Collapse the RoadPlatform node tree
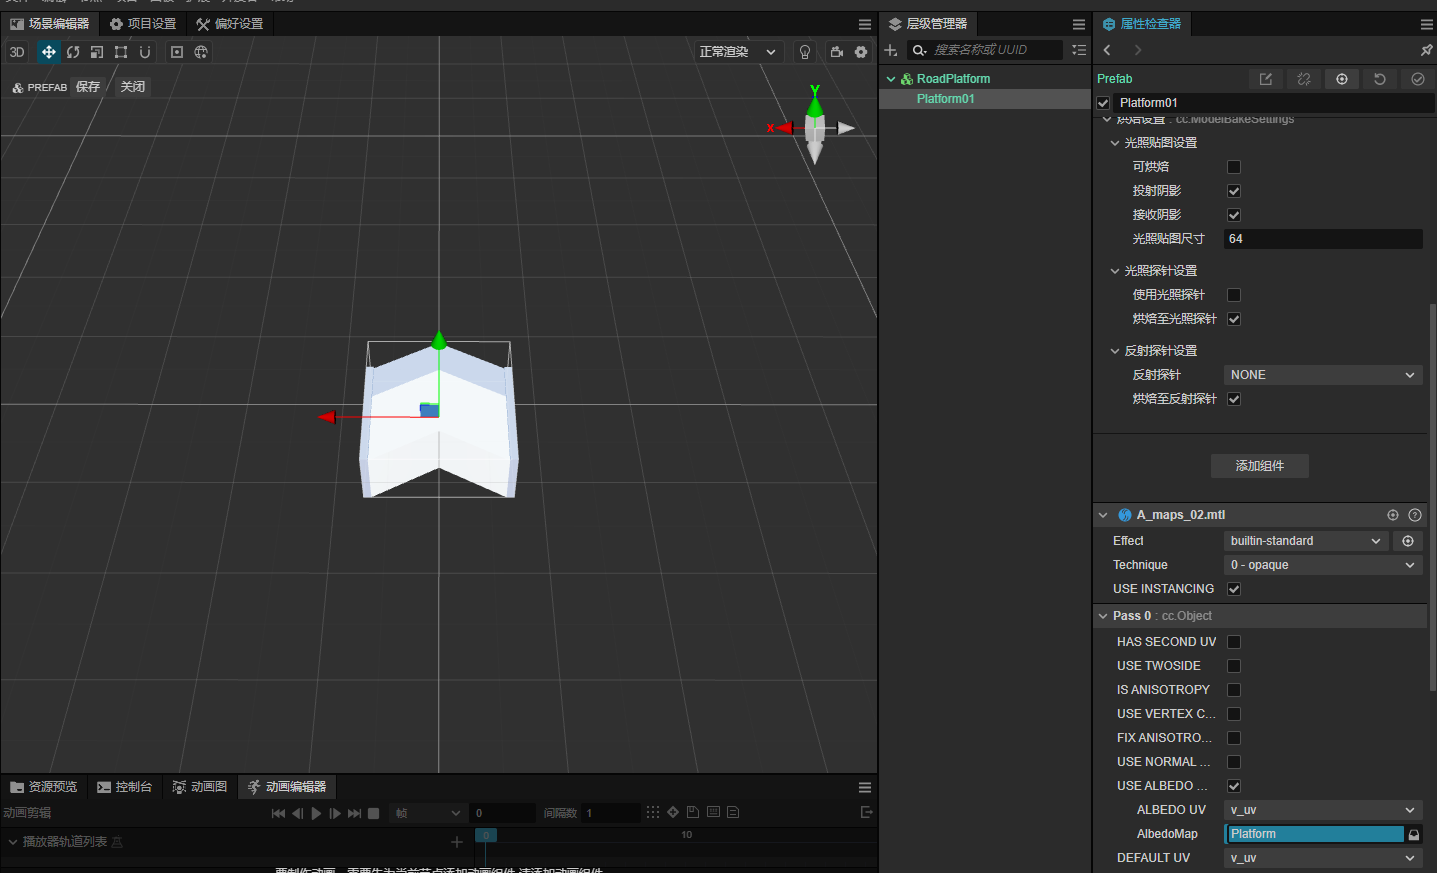The width and height of the screenshot is (1437, 873). (x=891, y=79)
